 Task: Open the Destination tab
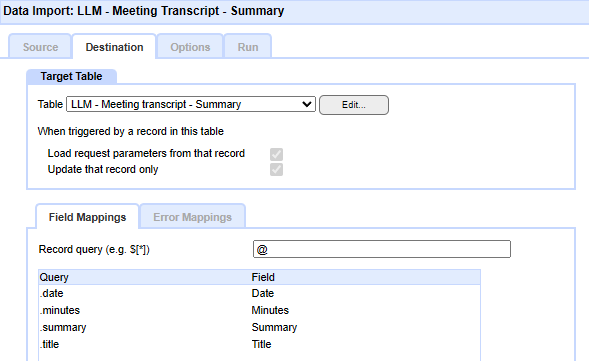(x=114, y=47)
